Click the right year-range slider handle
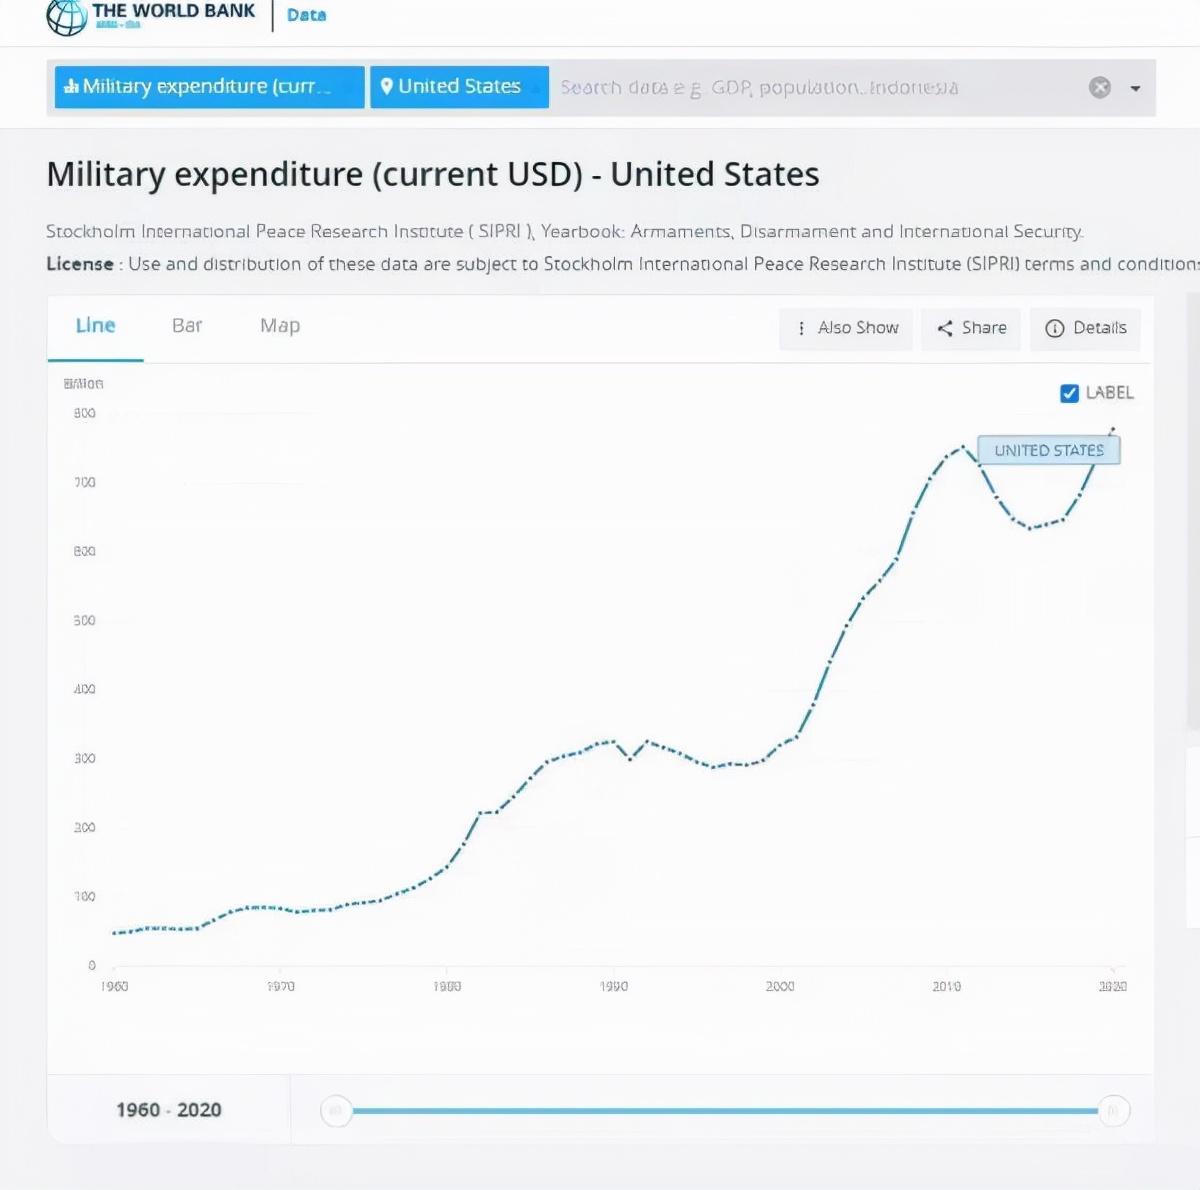The image size is (1200, 1190). pyautogui.click(x=1113, y=1110)
